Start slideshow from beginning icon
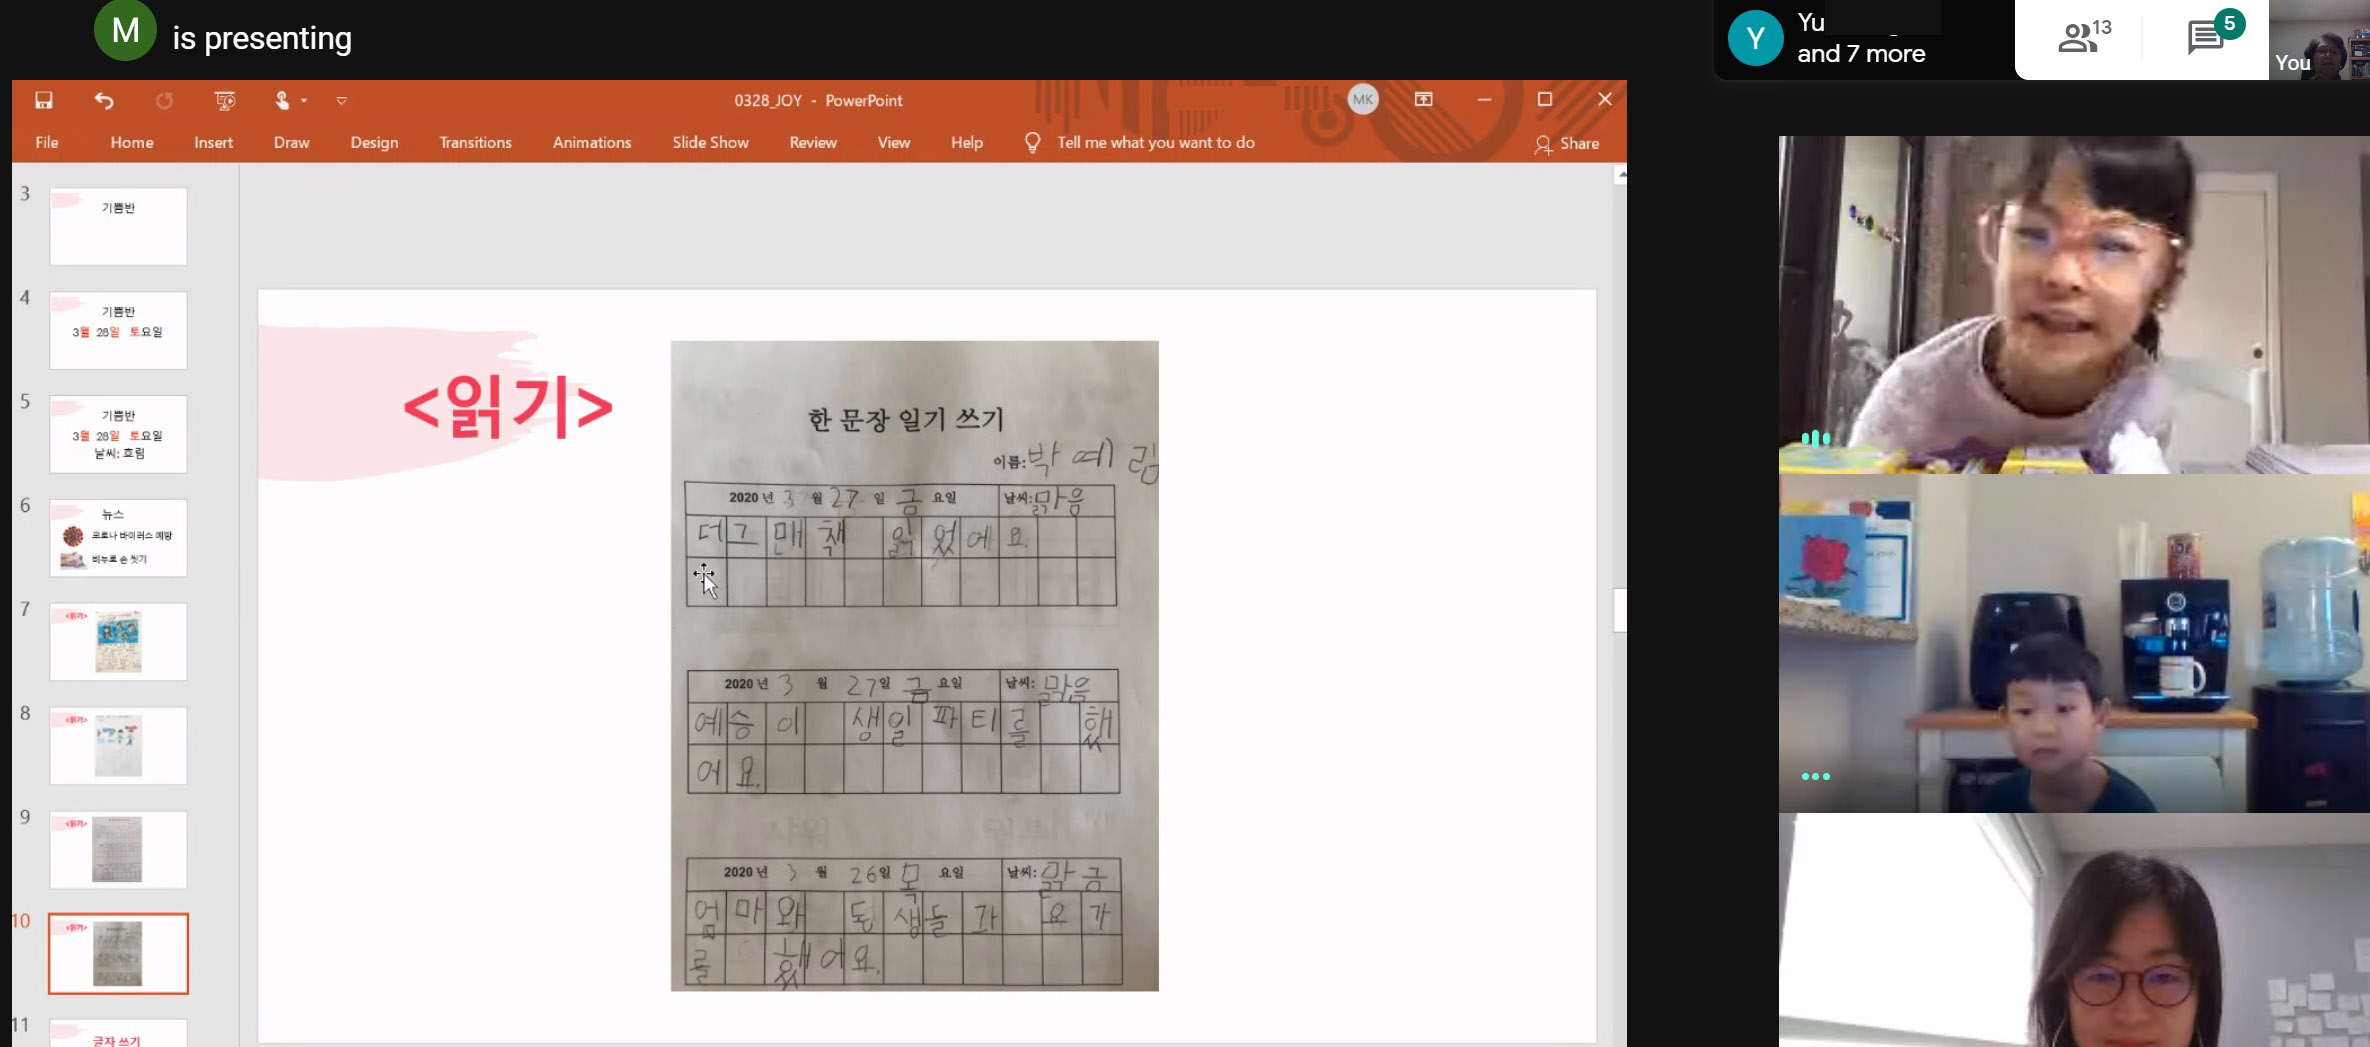 click(225, 100)
